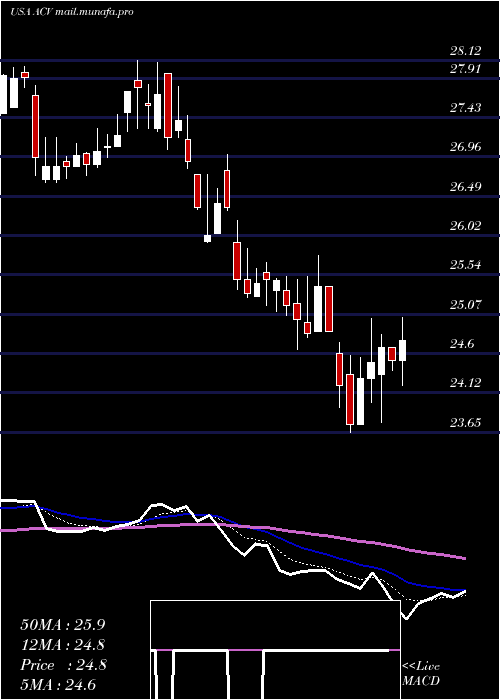Select the 26.49 price level label
Image resolution: width=500 pixels, height=700 pixels.
[466, 186]
